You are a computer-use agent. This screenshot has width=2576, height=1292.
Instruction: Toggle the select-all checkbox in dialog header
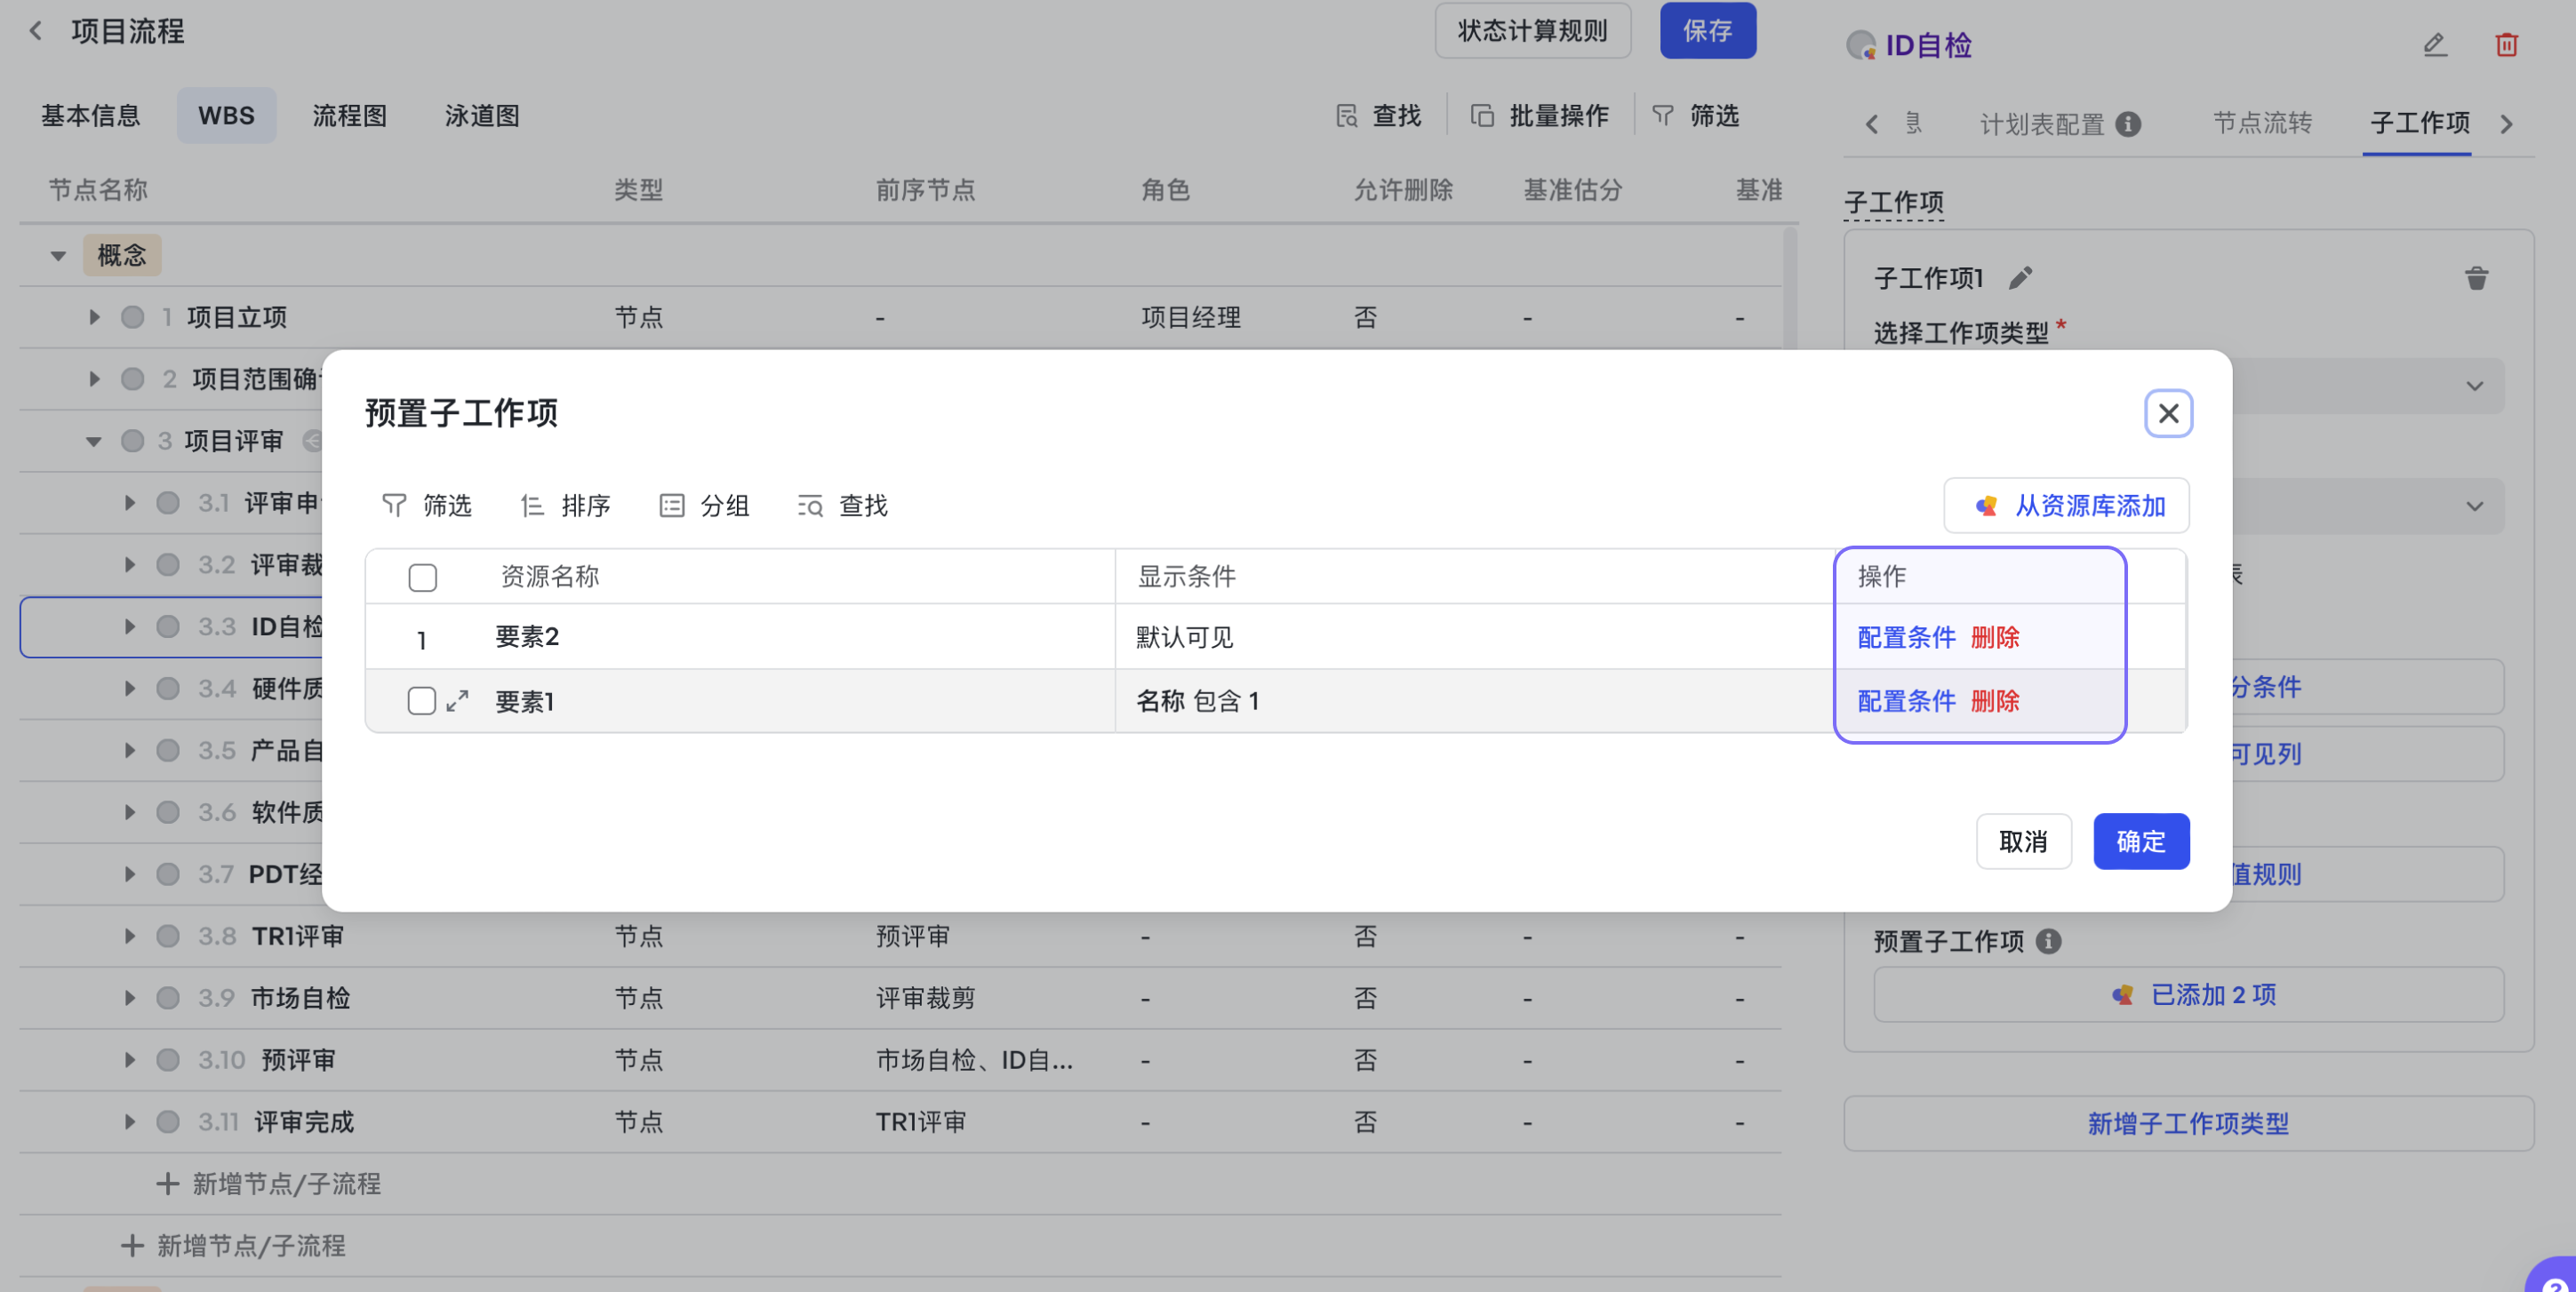pyautogui.click(x=423, y=577)
